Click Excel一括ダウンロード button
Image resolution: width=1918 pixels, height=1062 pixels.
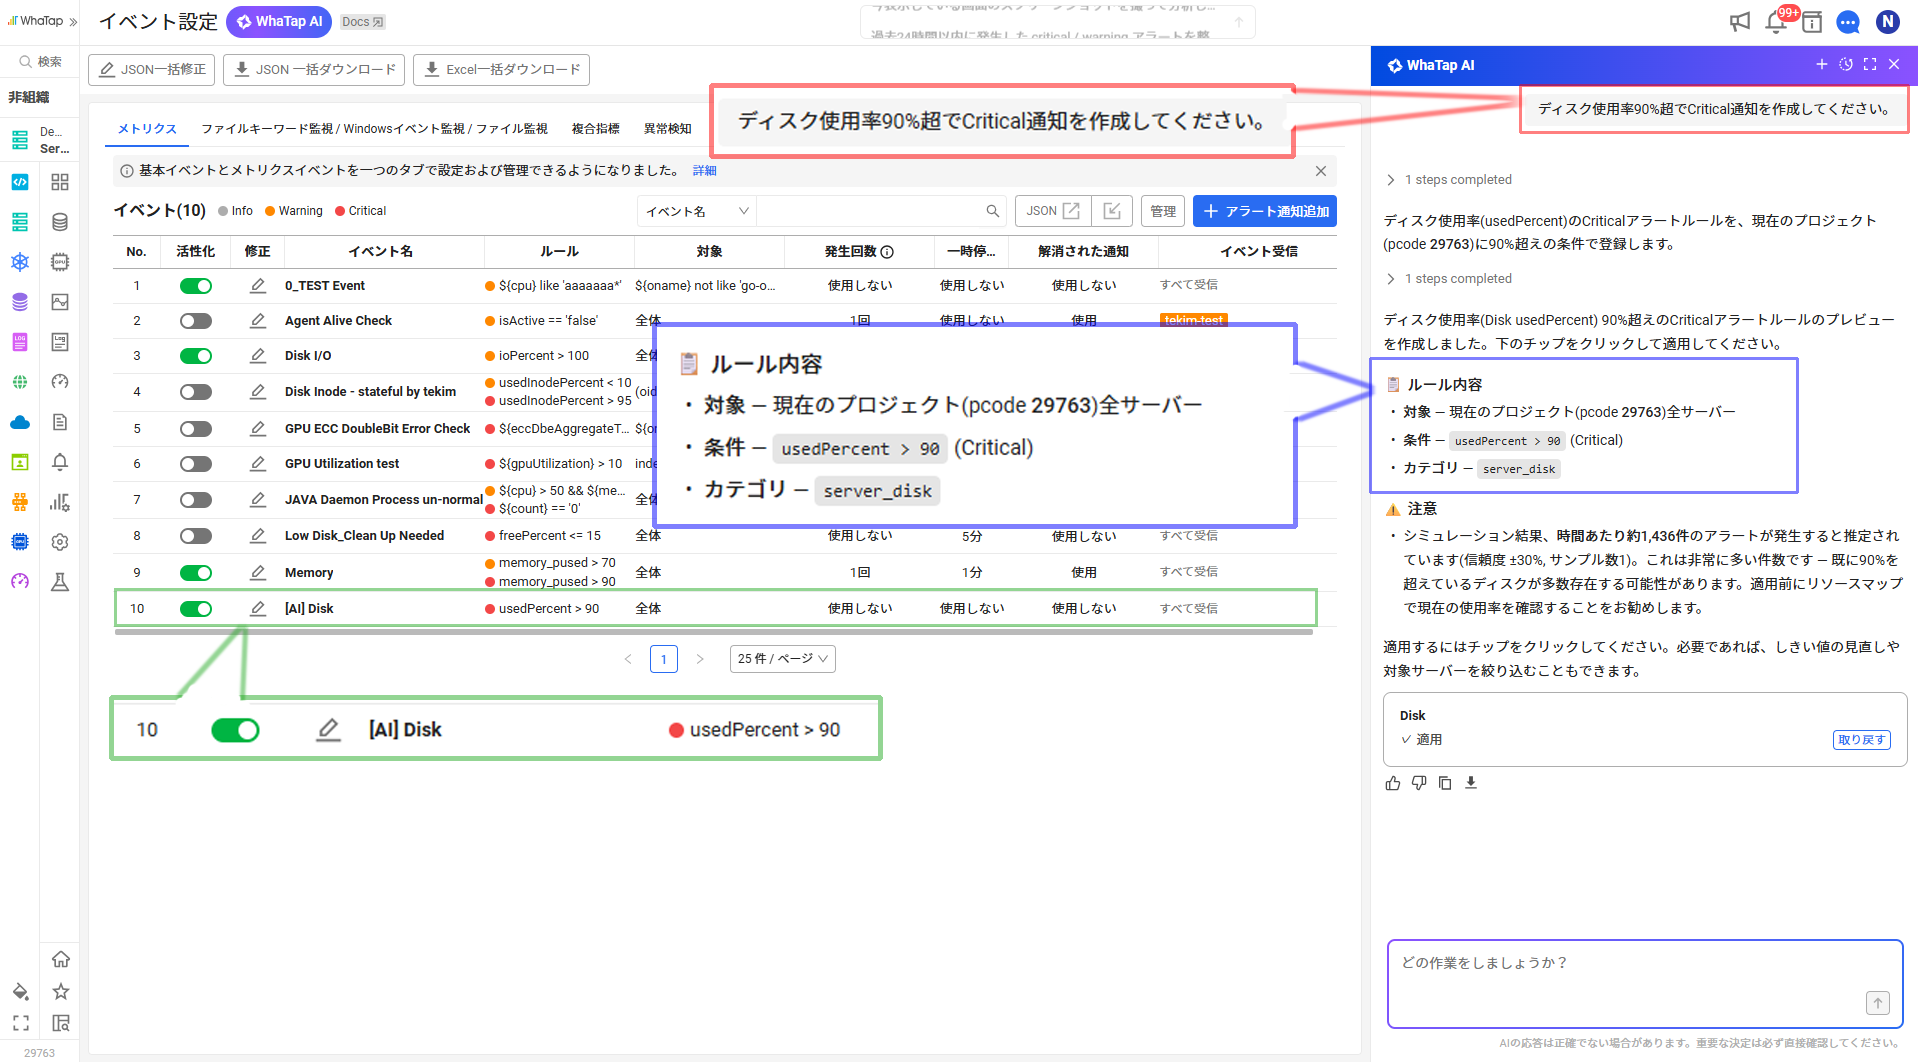(501, 69)
